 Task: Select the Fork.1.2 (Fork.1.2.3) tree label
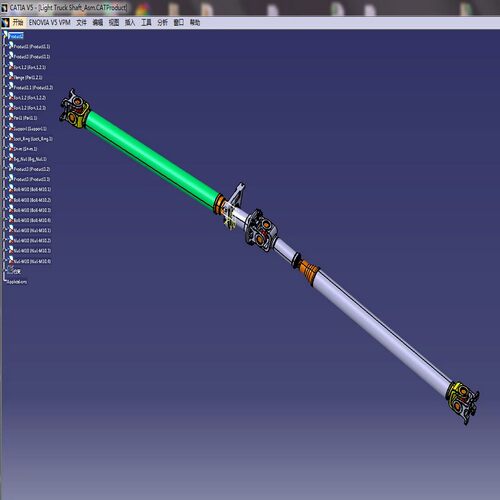click(x=30, y=108)
